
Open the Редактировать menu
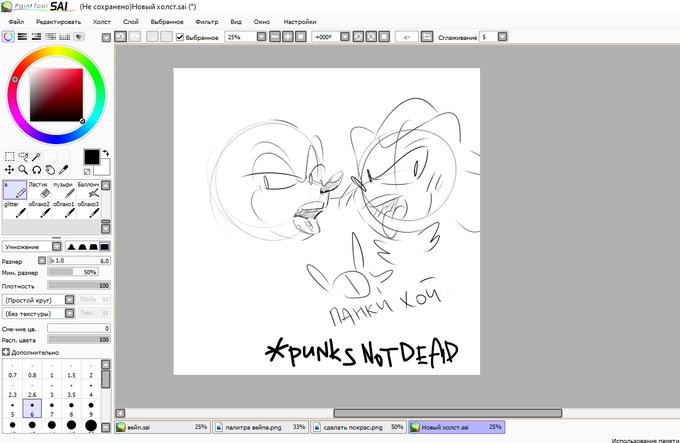pyautogui.click(x=59, y=22)
